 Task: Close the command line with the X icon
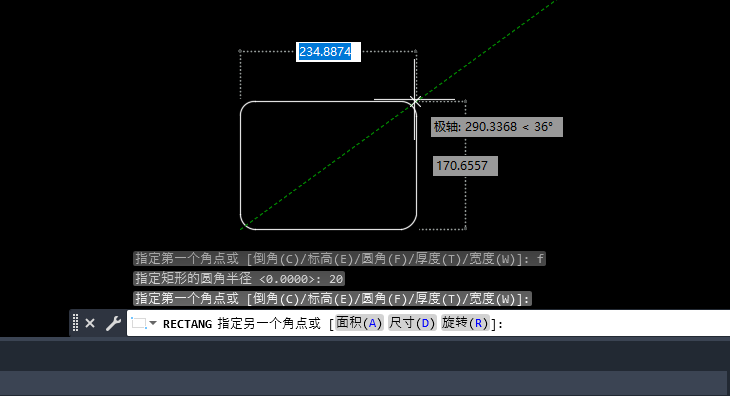coord(90,323)
